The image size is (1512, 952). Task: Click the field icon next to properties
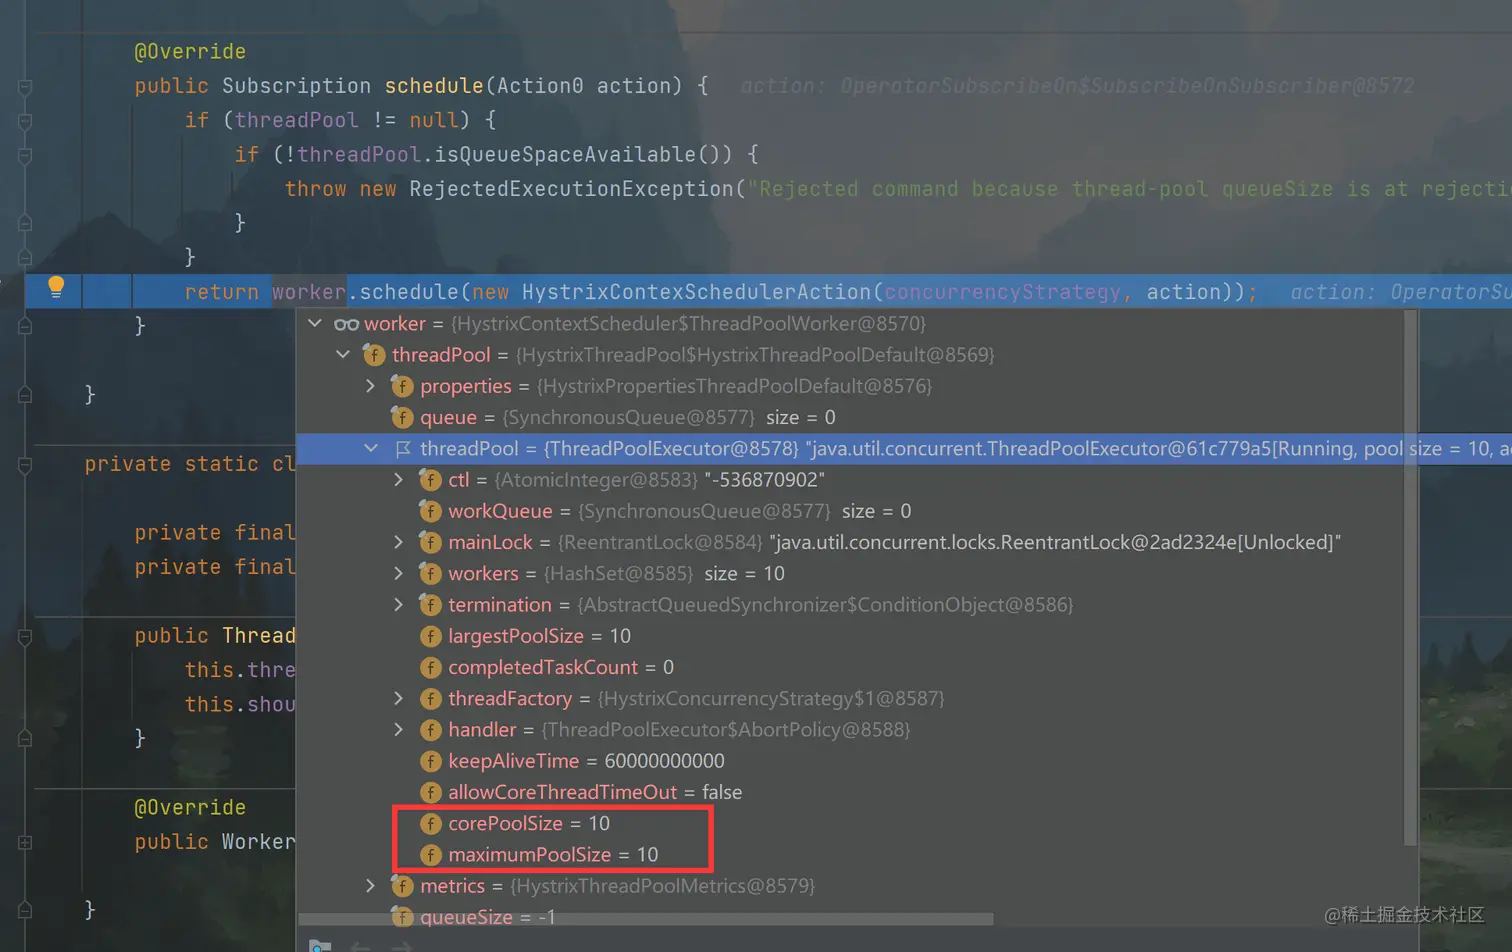tap(402, 386)
